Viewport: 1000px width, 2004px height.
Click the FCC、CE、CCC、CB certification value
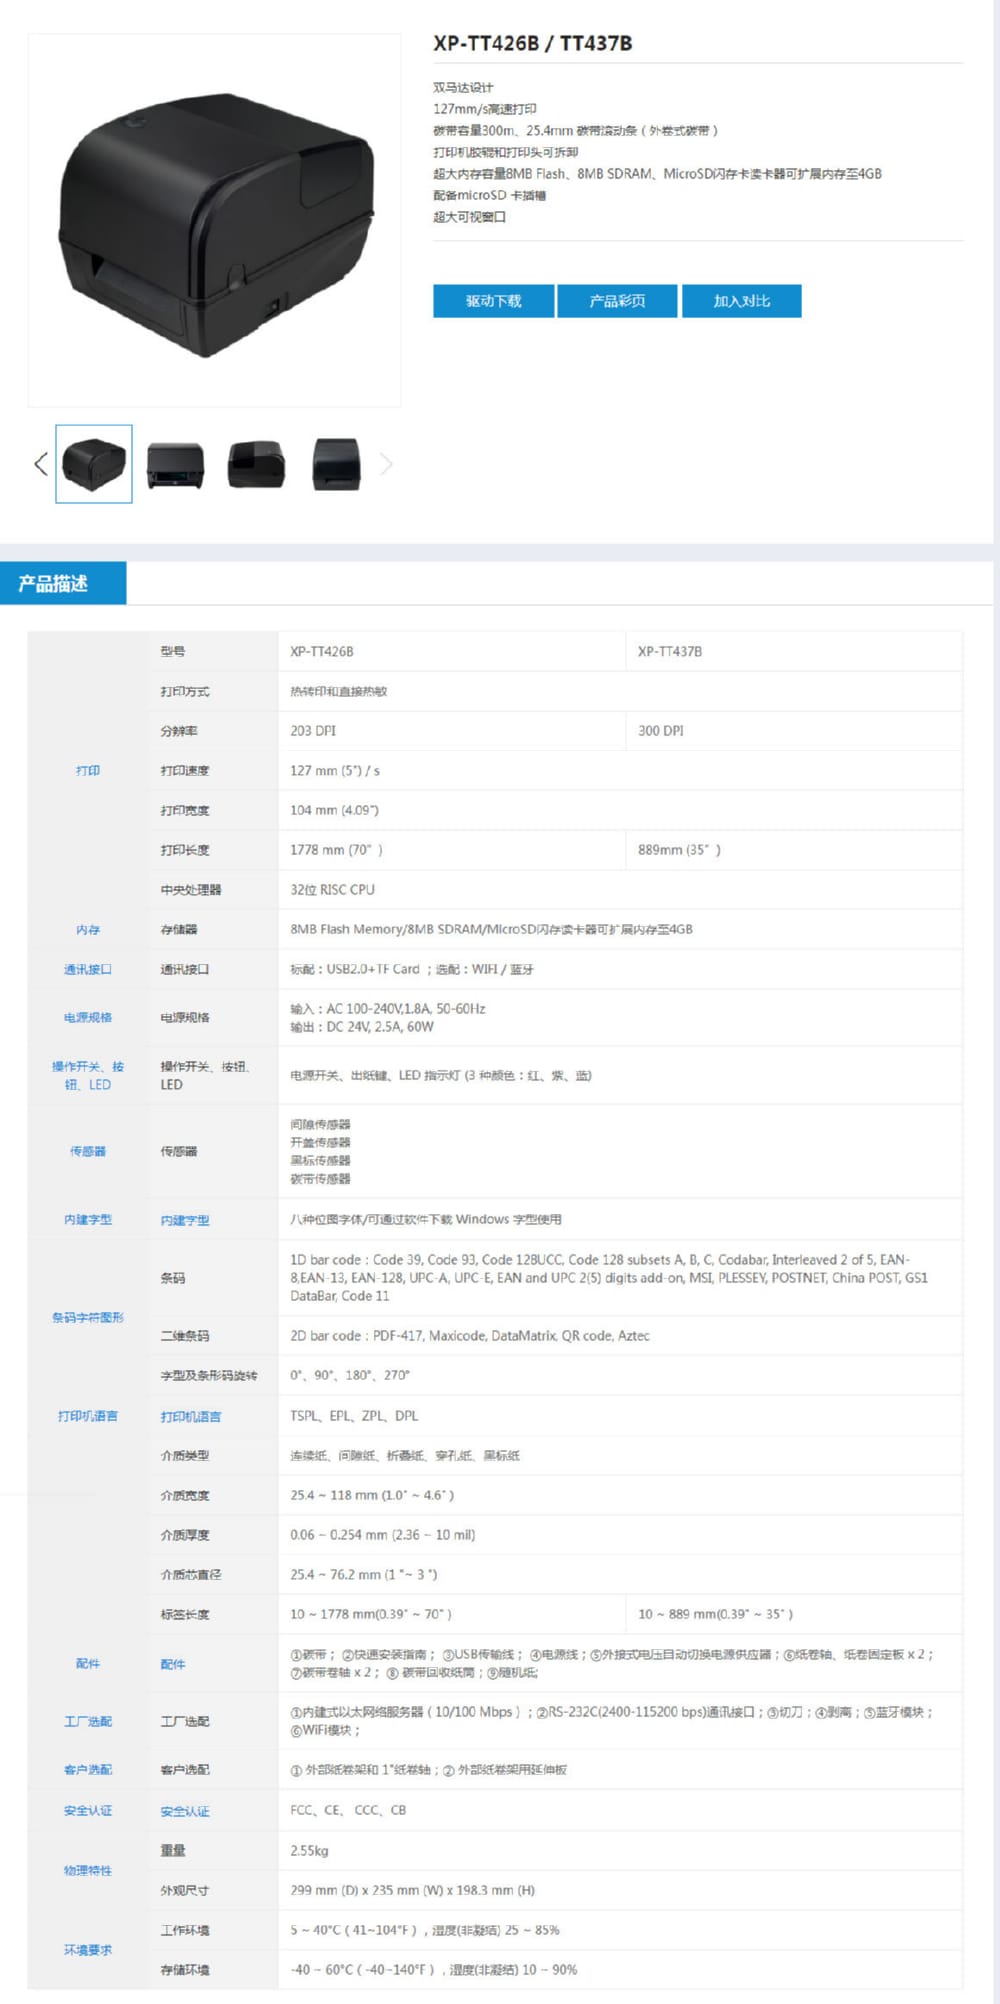348,1810
